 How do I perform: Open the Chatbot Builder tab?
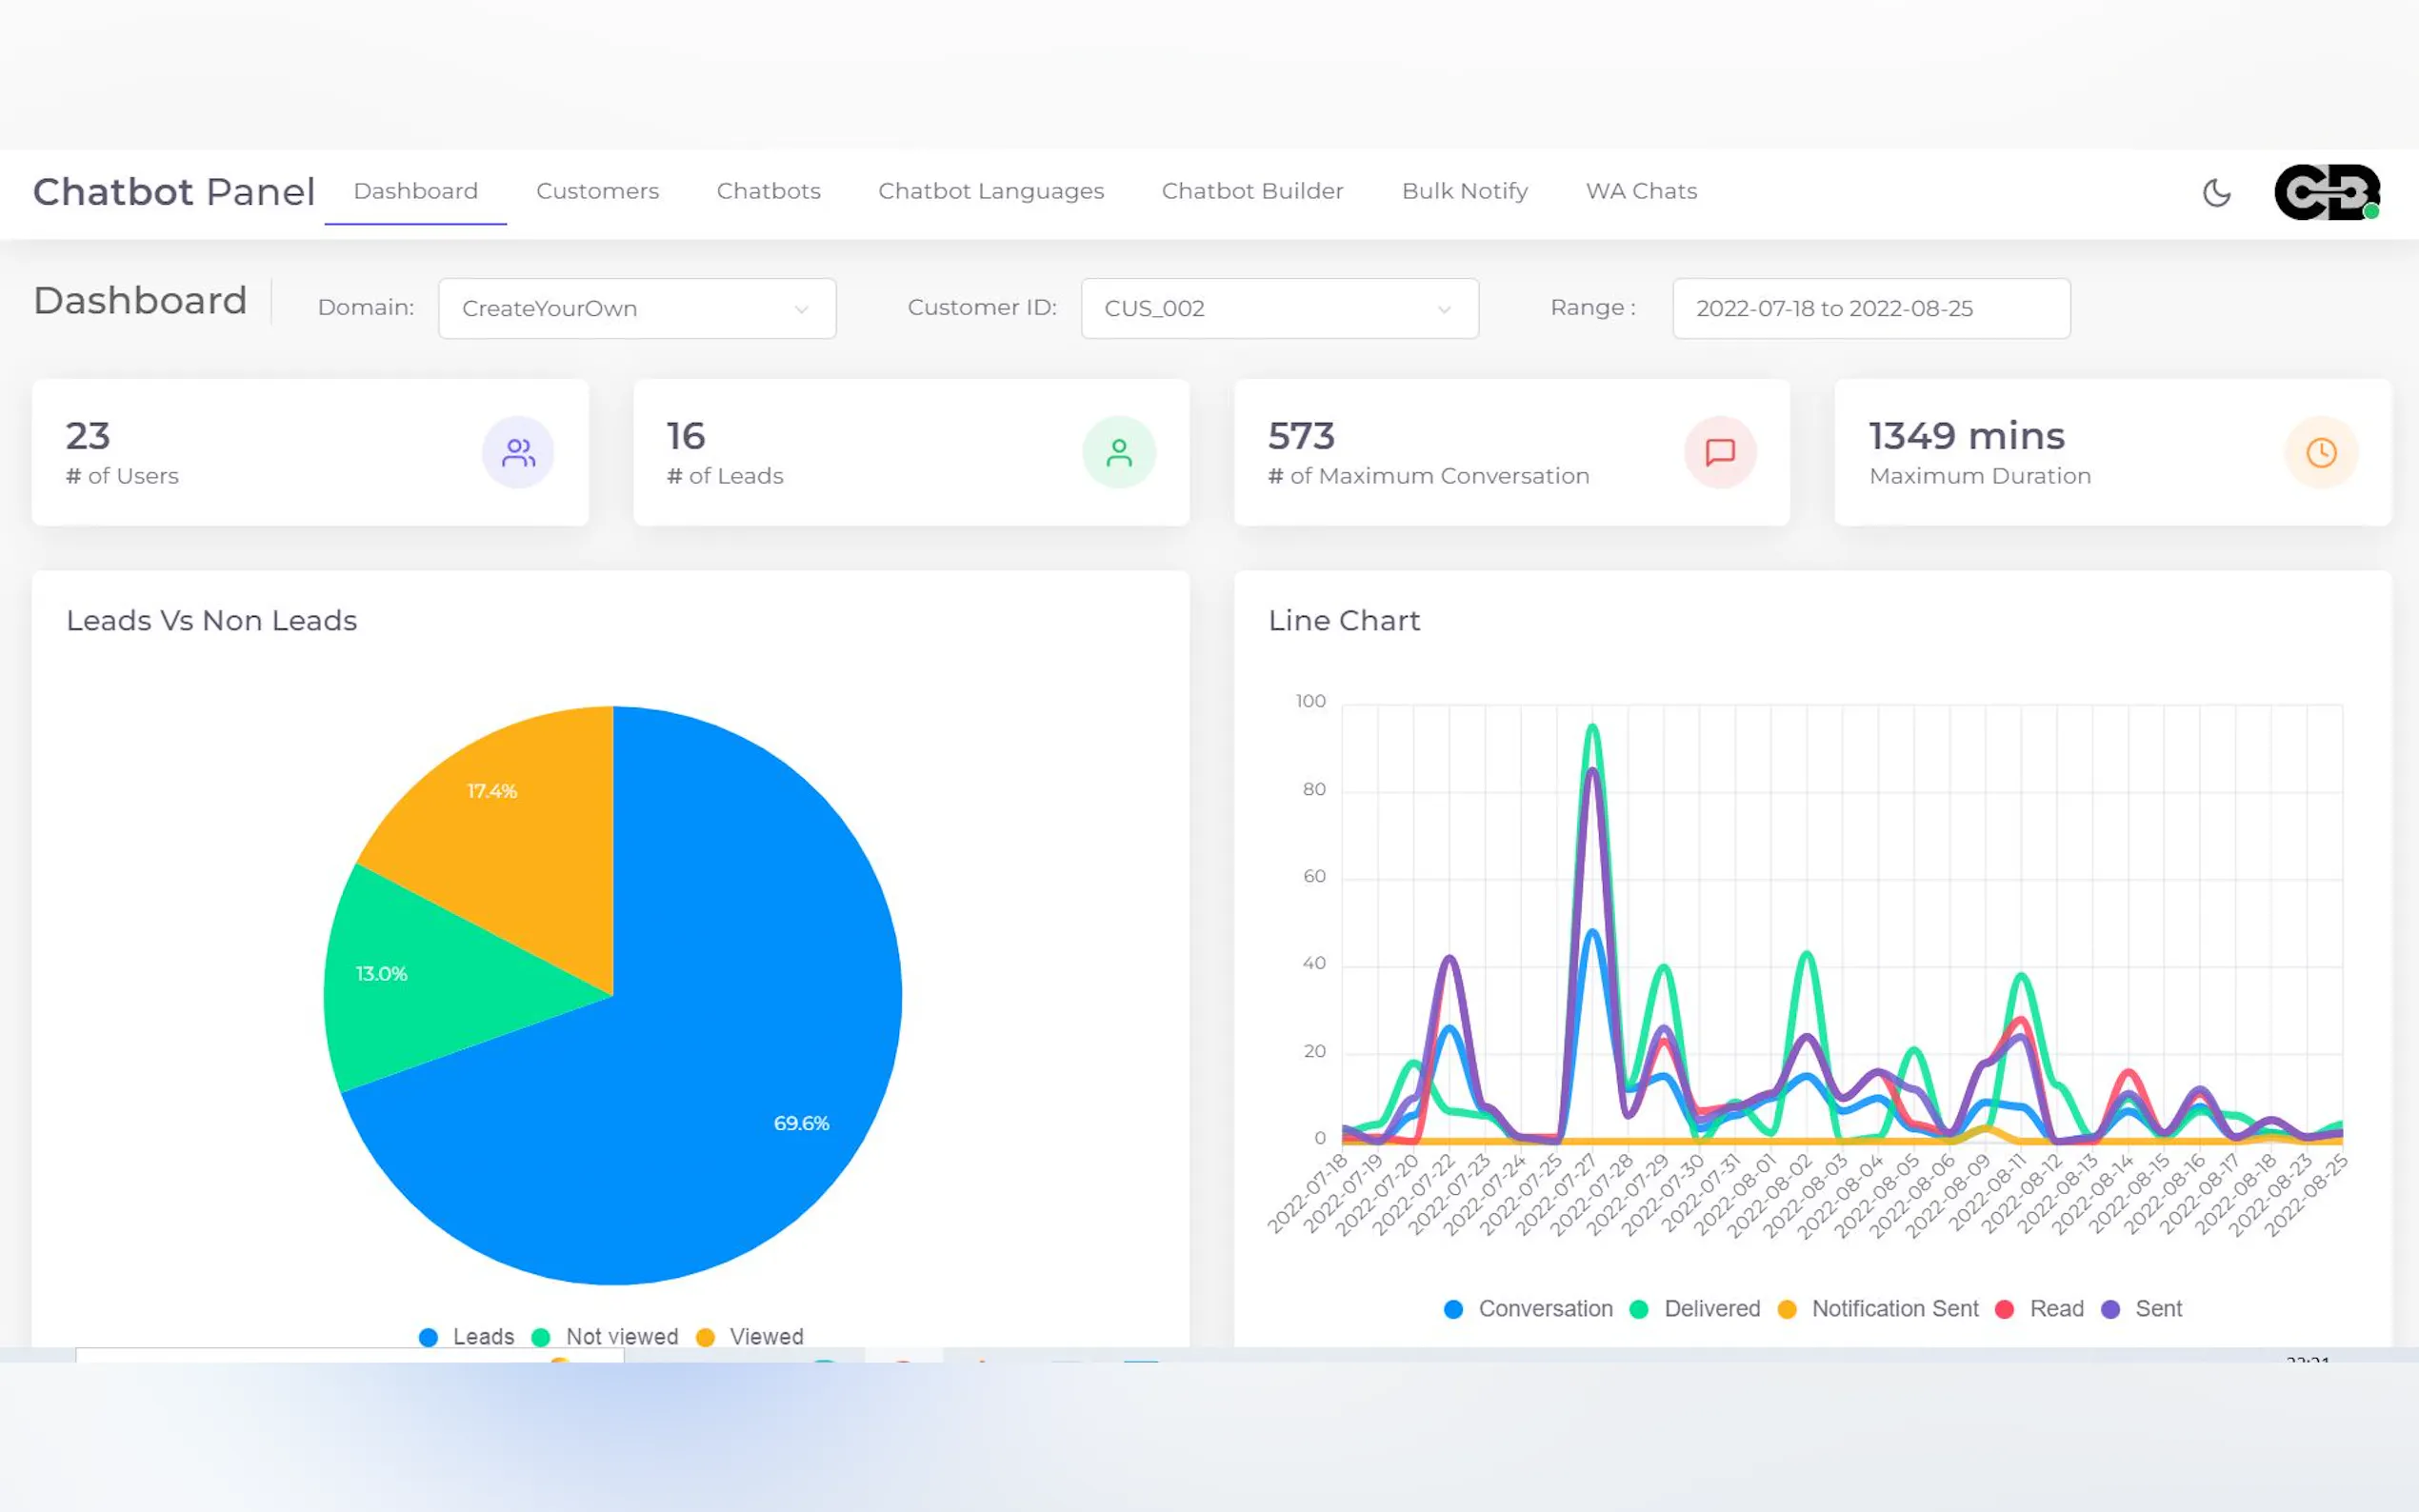pyautogui.click(x=1252, y=191)
